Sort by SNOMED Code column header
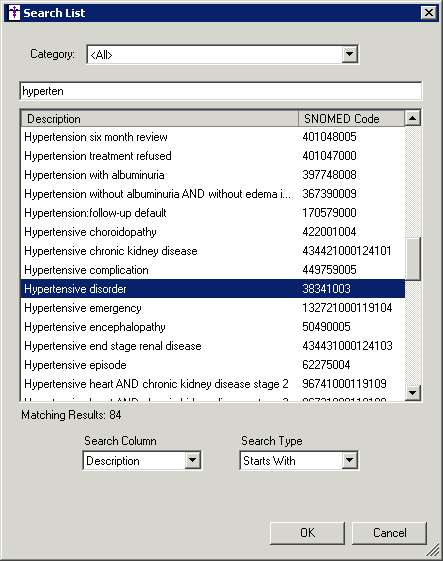 click(351, 119)
